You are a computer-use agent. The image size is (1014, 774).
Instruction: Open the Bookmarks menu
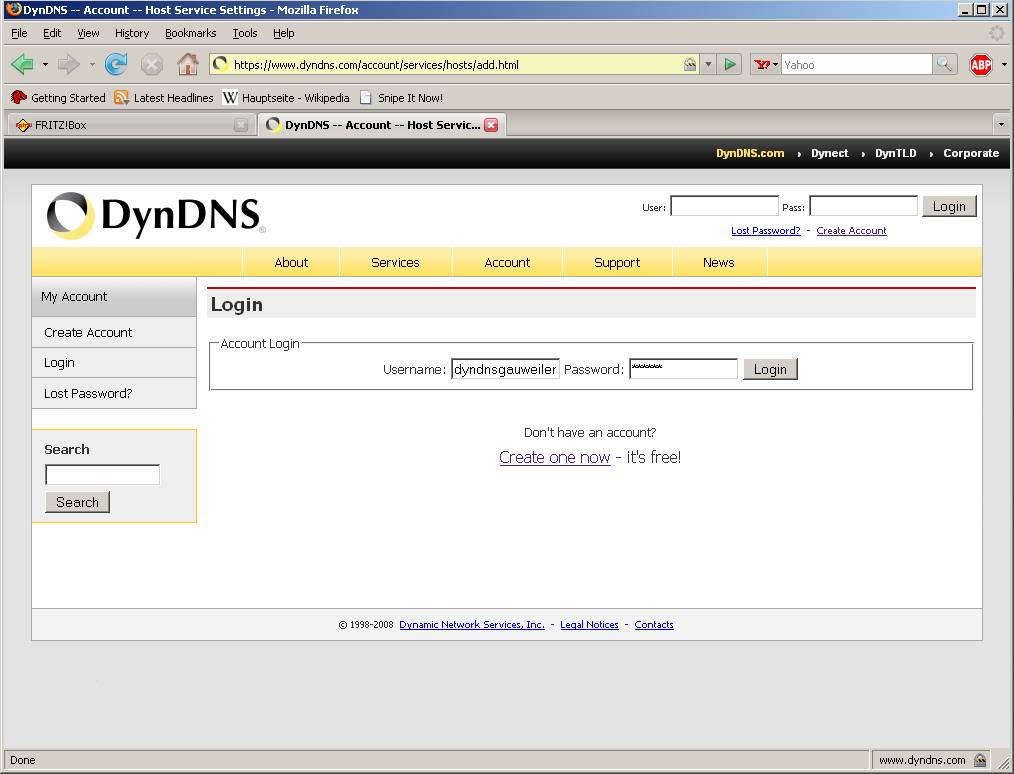[190, 33]
